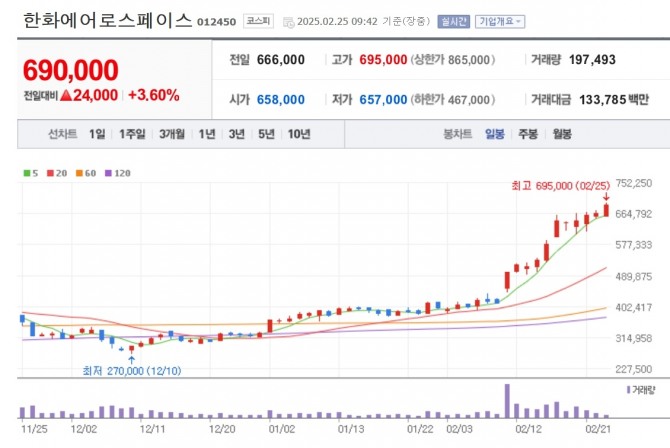Click the latest candlestick under the red arrow
This screenshot has height=448, width=670.
point(606,210)
